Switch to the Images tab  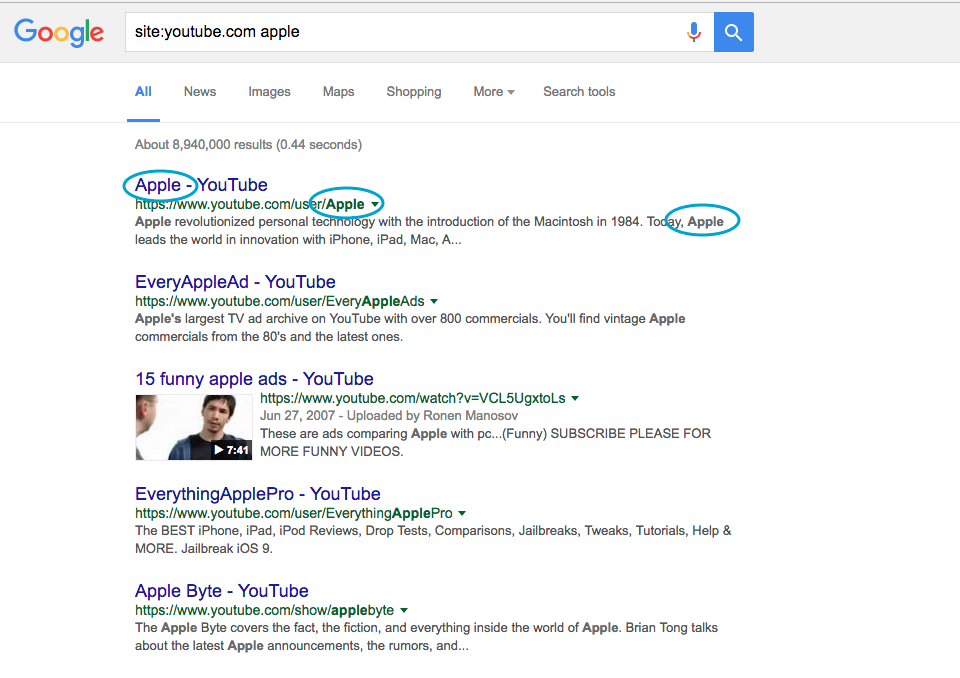(269, 92)
